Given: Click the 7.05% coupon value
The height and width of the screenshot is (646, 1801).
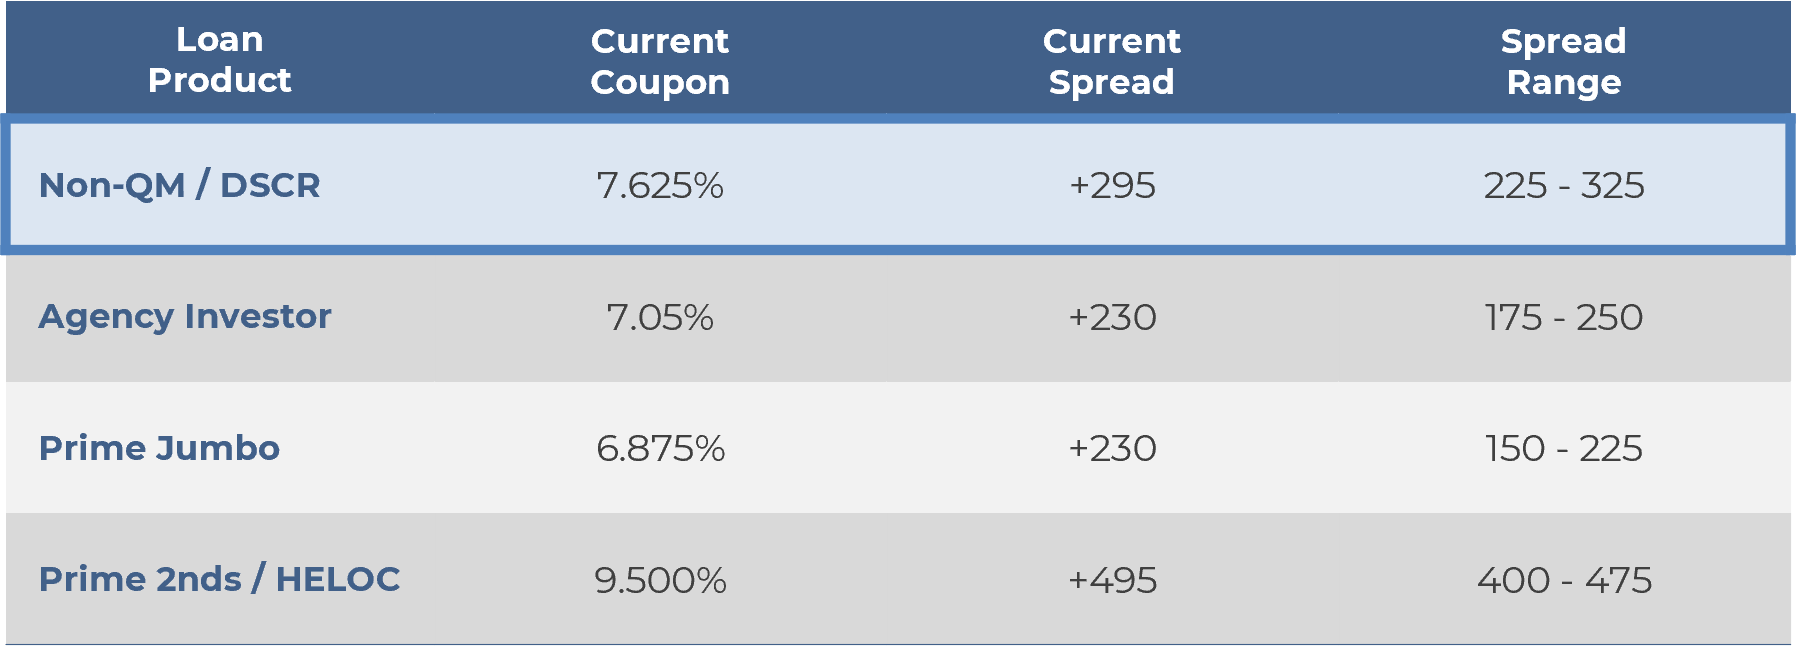Looking at the screenshot, I should (660, 317).
